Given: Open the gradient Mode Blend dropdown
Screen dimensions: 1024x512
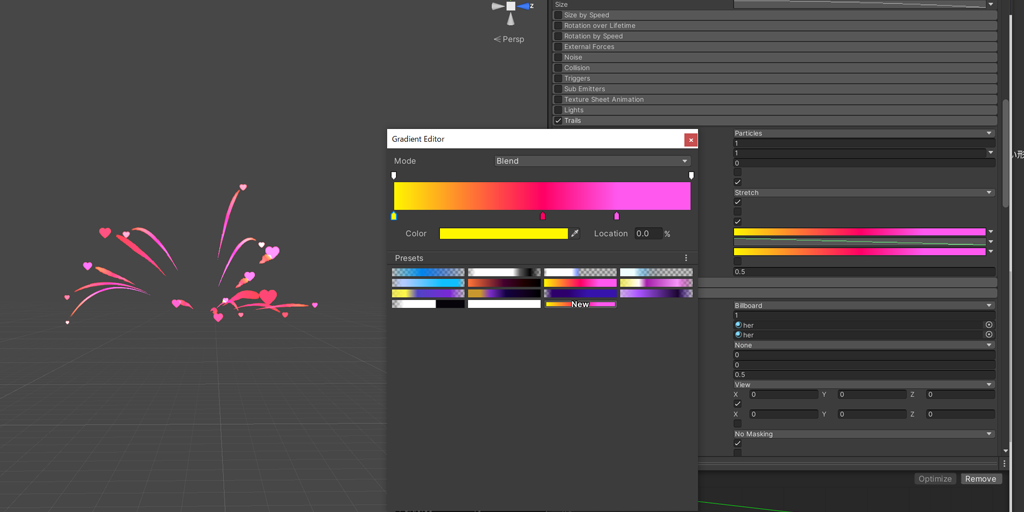Looking at the screenshot, I should tap(592, 161).
